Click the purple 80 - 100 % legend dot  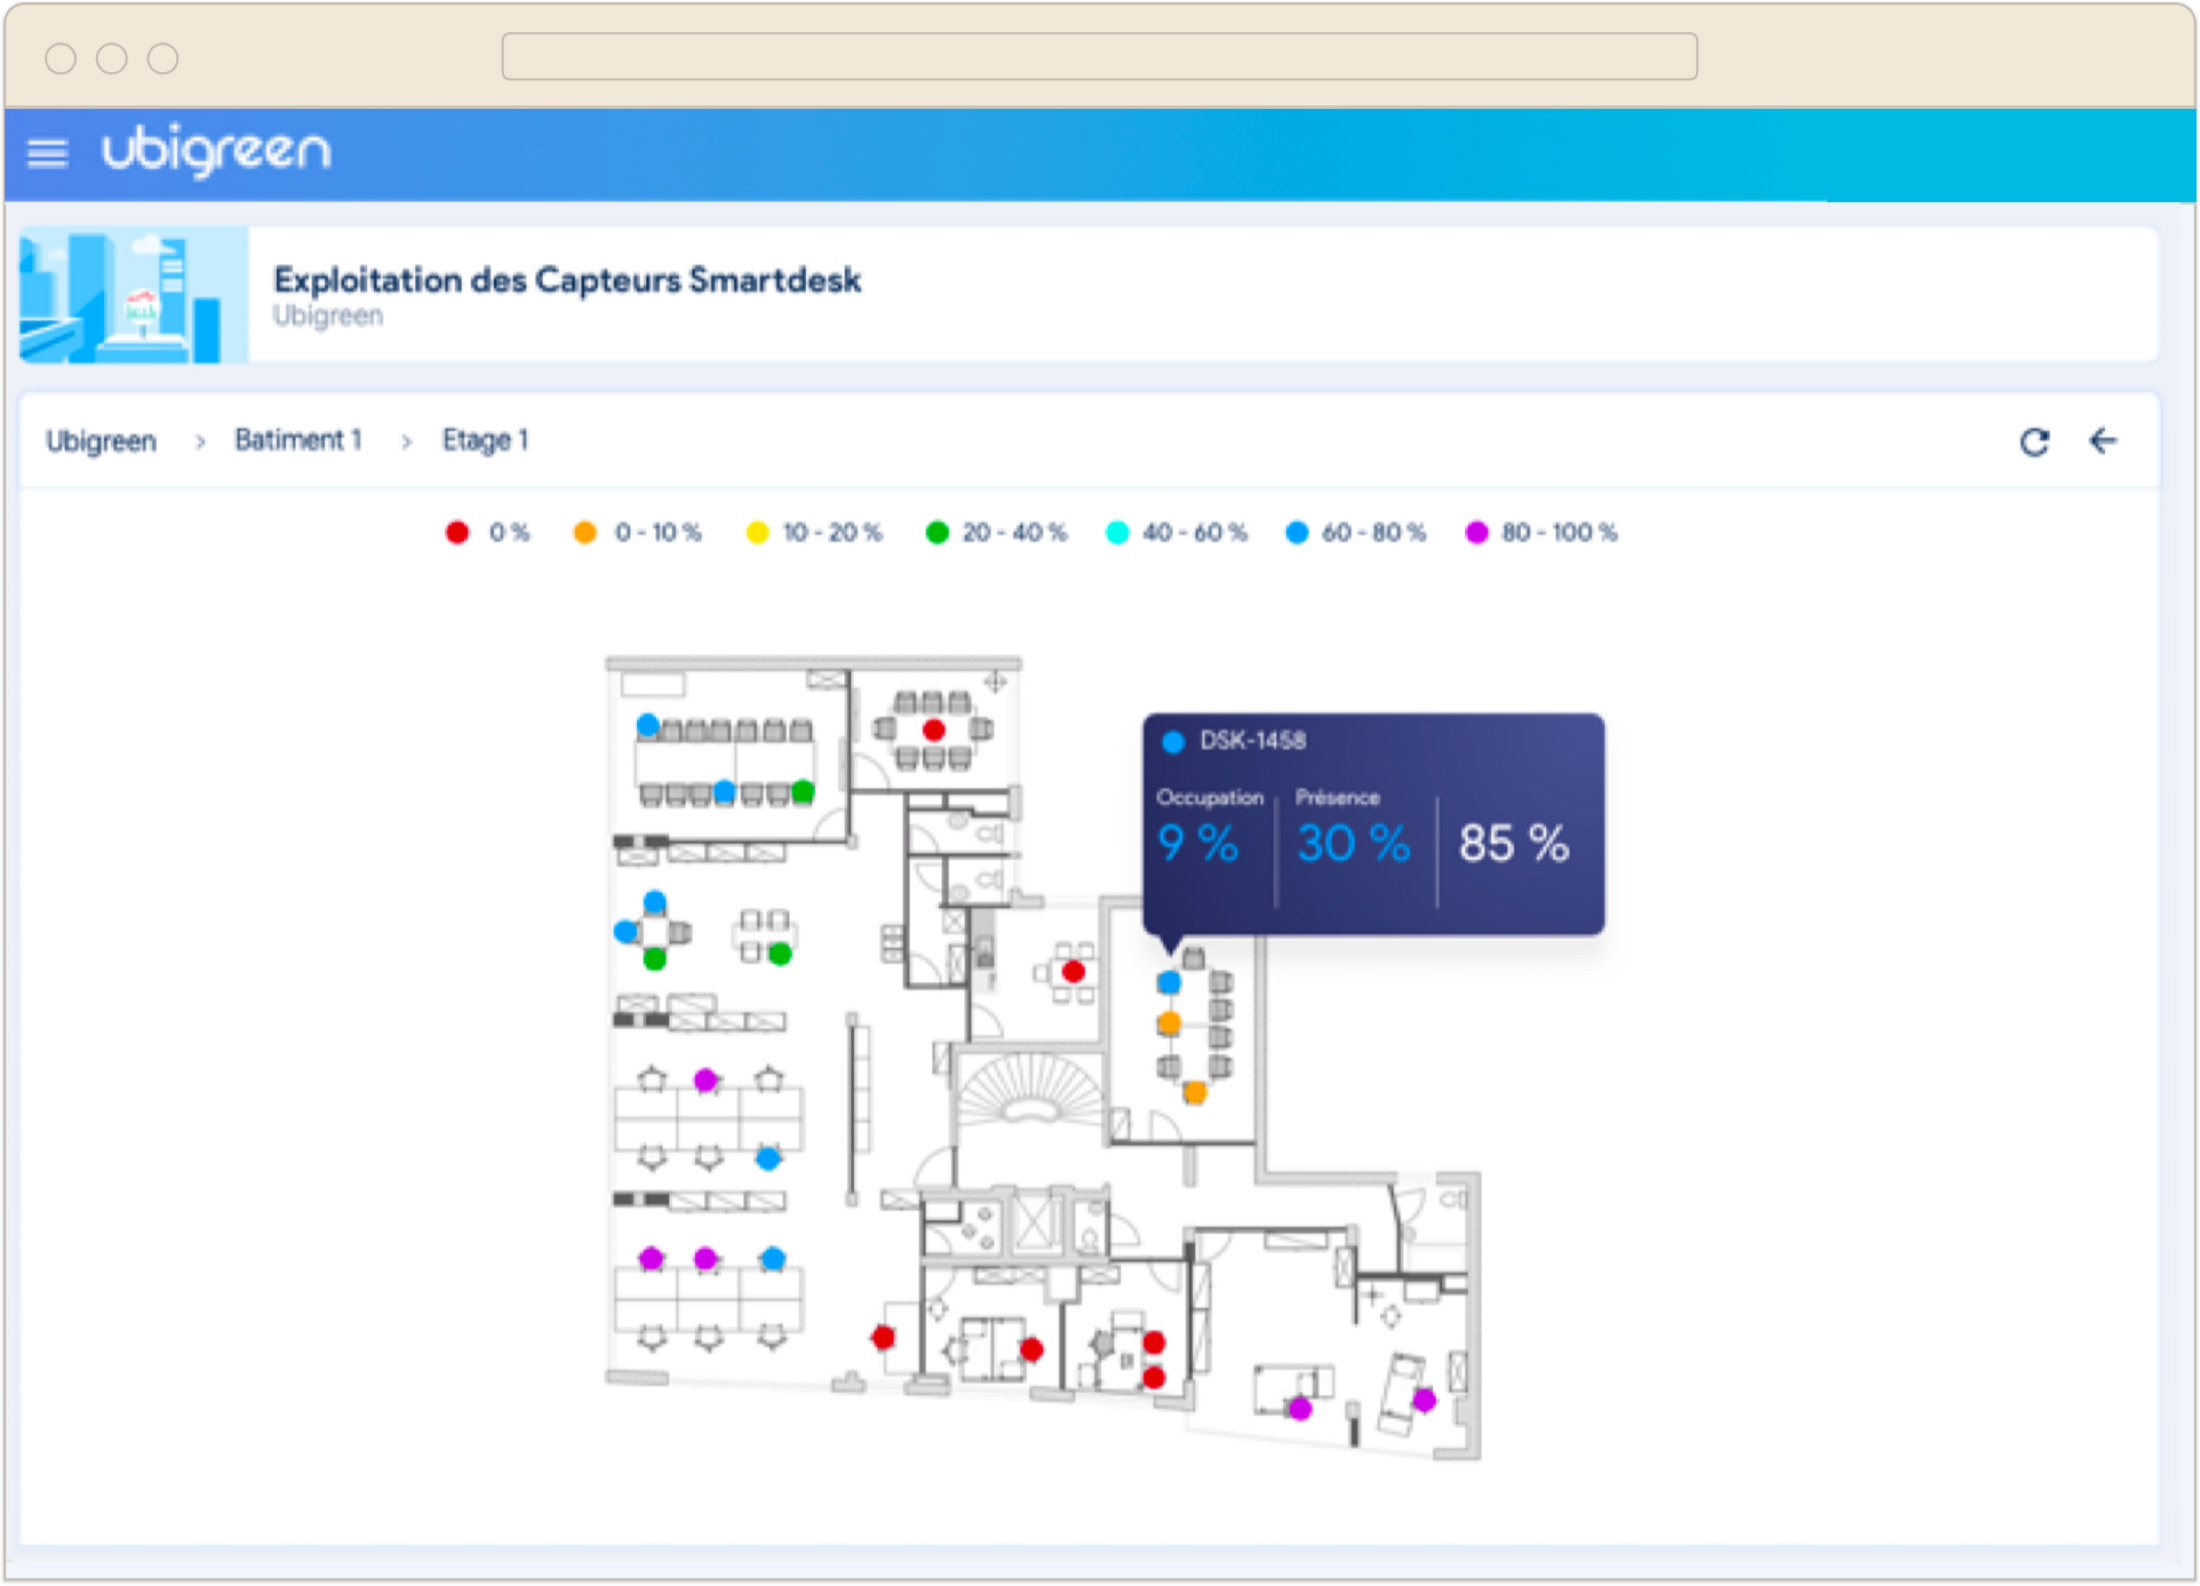point(1476,532)
